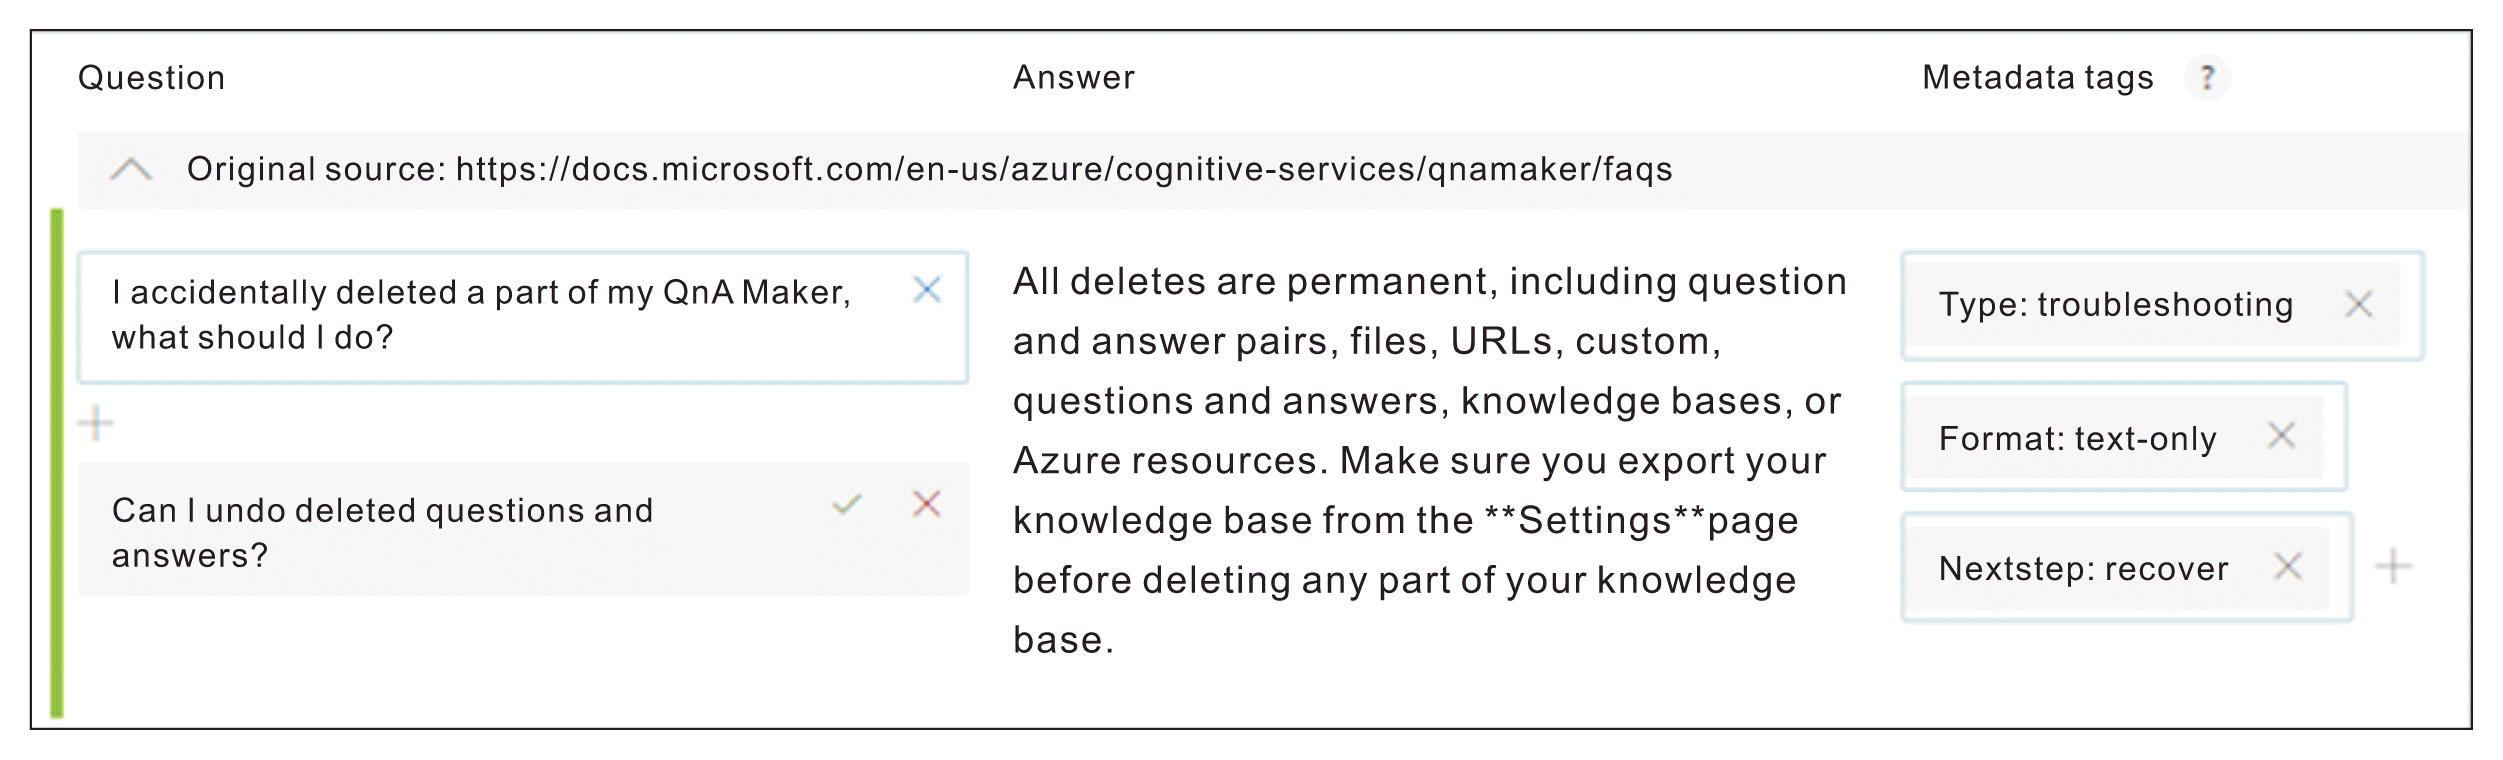2503x760 pixels.
Task: Add a new metadata tag with plus
Action: pos(2393,566)
